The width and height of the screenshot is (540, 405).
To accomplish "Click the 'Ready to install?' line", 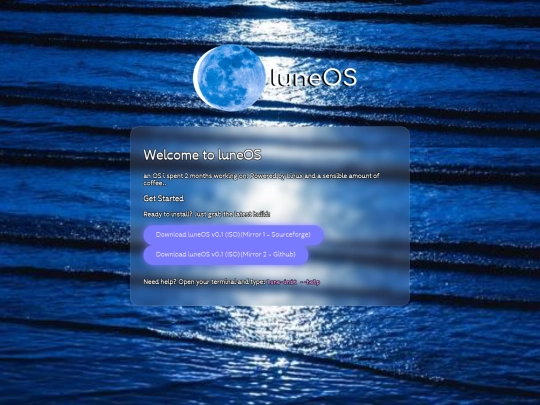I will (x=207, y=214).
